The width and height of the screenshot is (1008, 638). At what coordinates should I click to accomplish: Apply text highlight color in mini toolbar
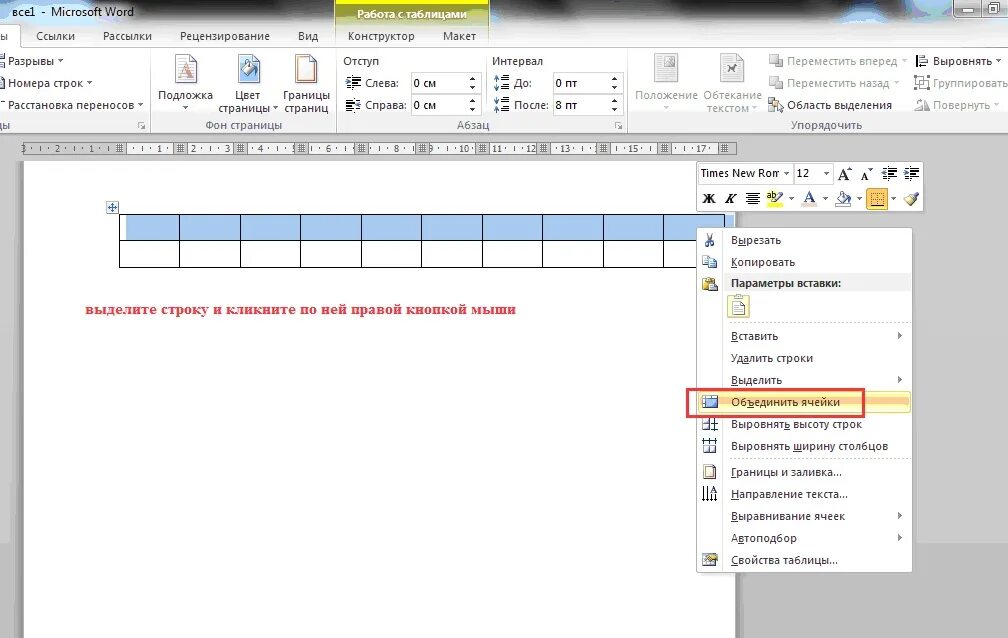pos(775,198)
